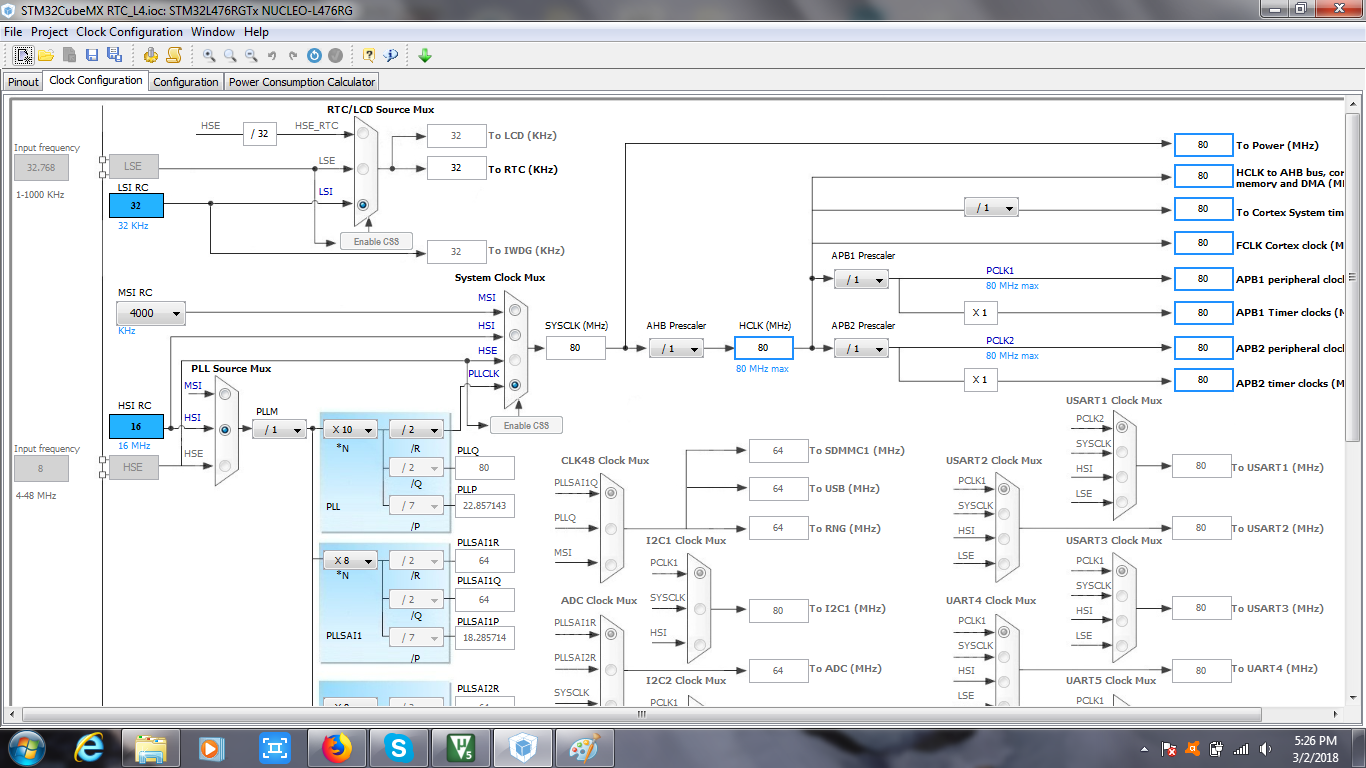
Task: Click the To Power (MHz) value box
Action: tap(1203, 145)
